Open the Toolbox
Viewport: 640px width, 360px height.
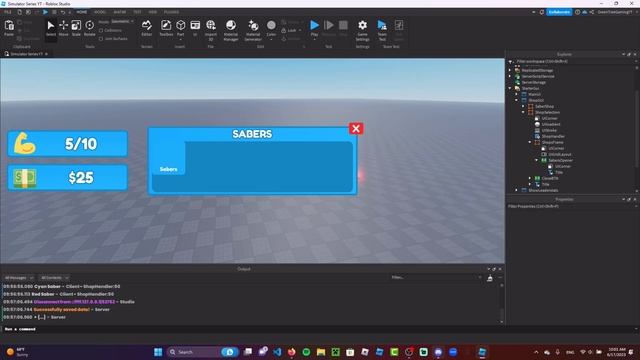click(x=166, y=28)
